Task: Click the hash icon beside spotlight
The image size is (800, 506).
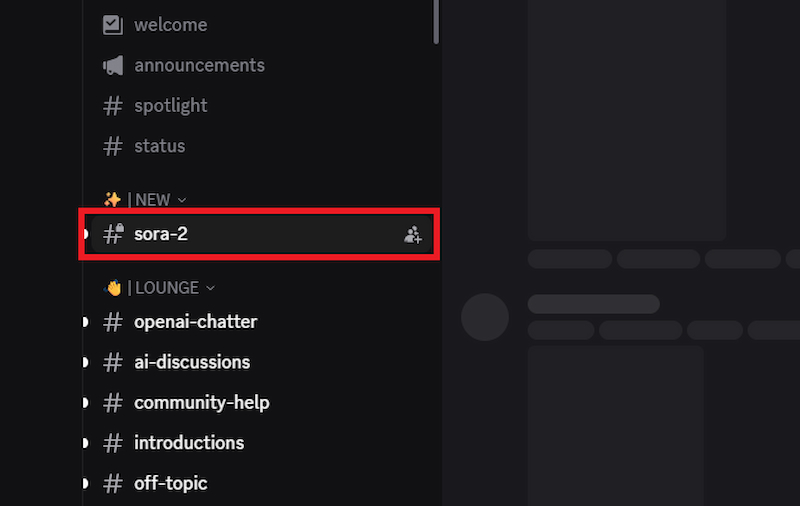Action: pos(113,105)
